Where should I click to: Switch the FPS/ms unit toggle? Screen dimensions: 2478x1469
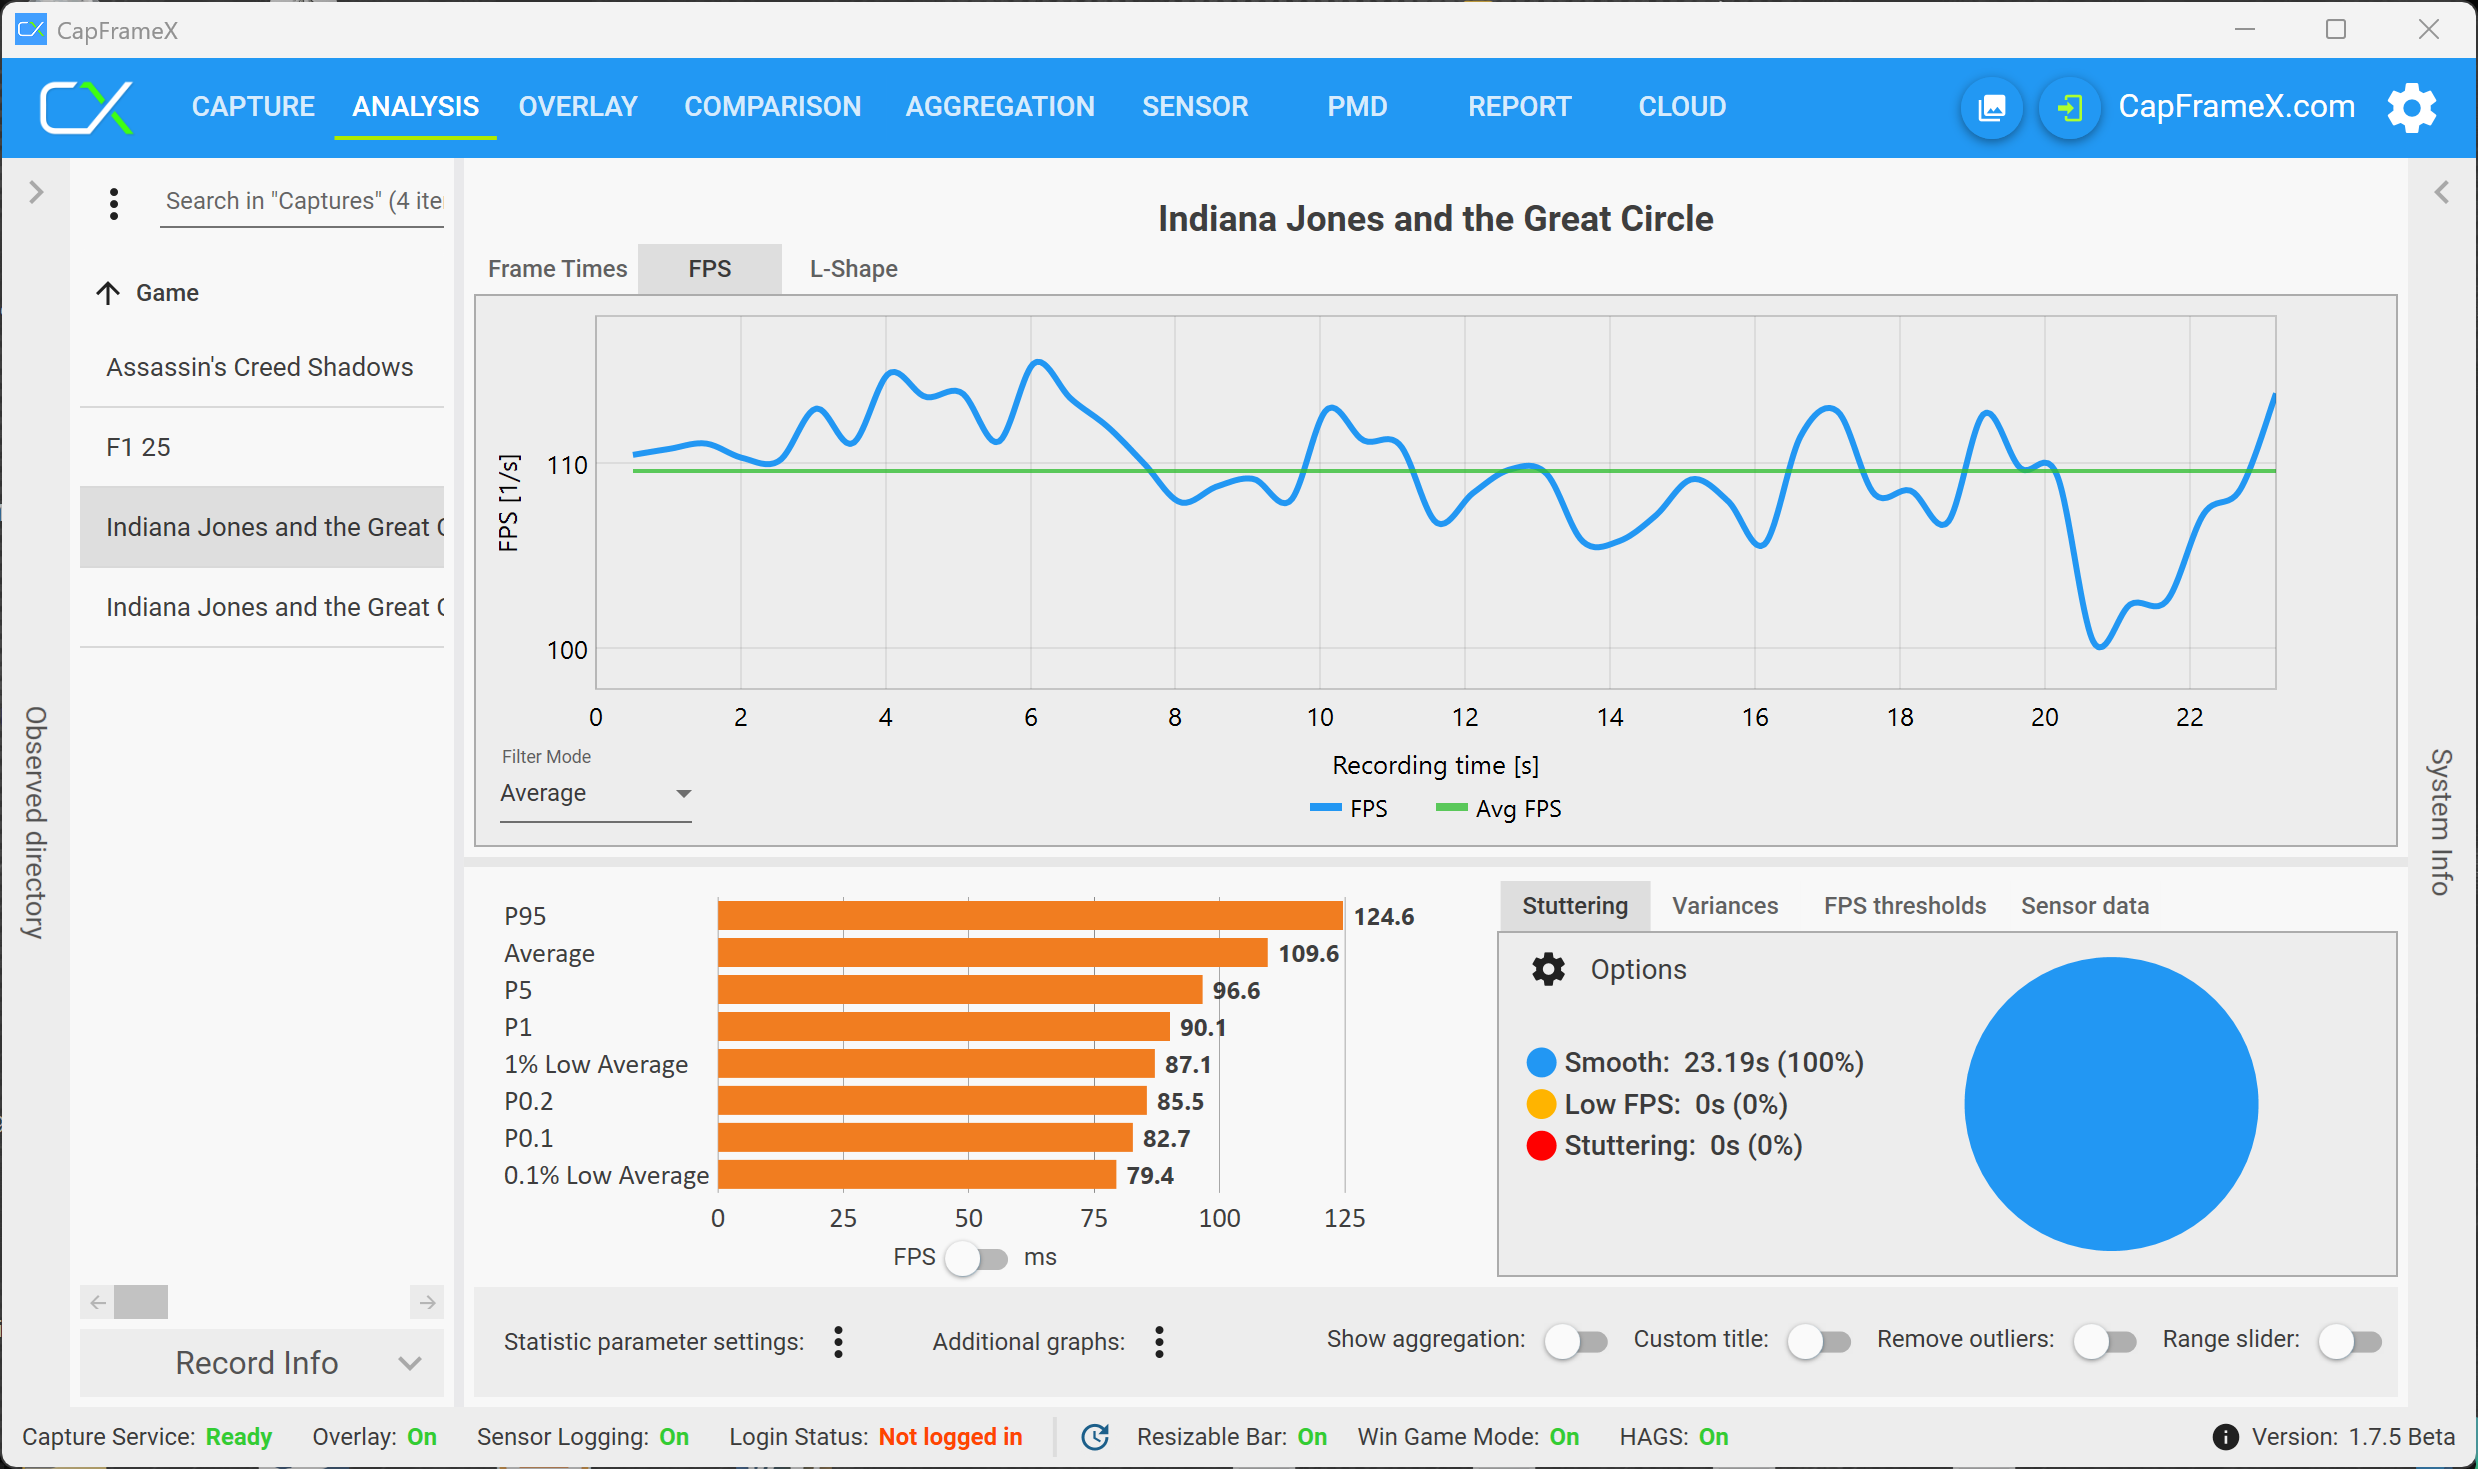point(976,1258)
